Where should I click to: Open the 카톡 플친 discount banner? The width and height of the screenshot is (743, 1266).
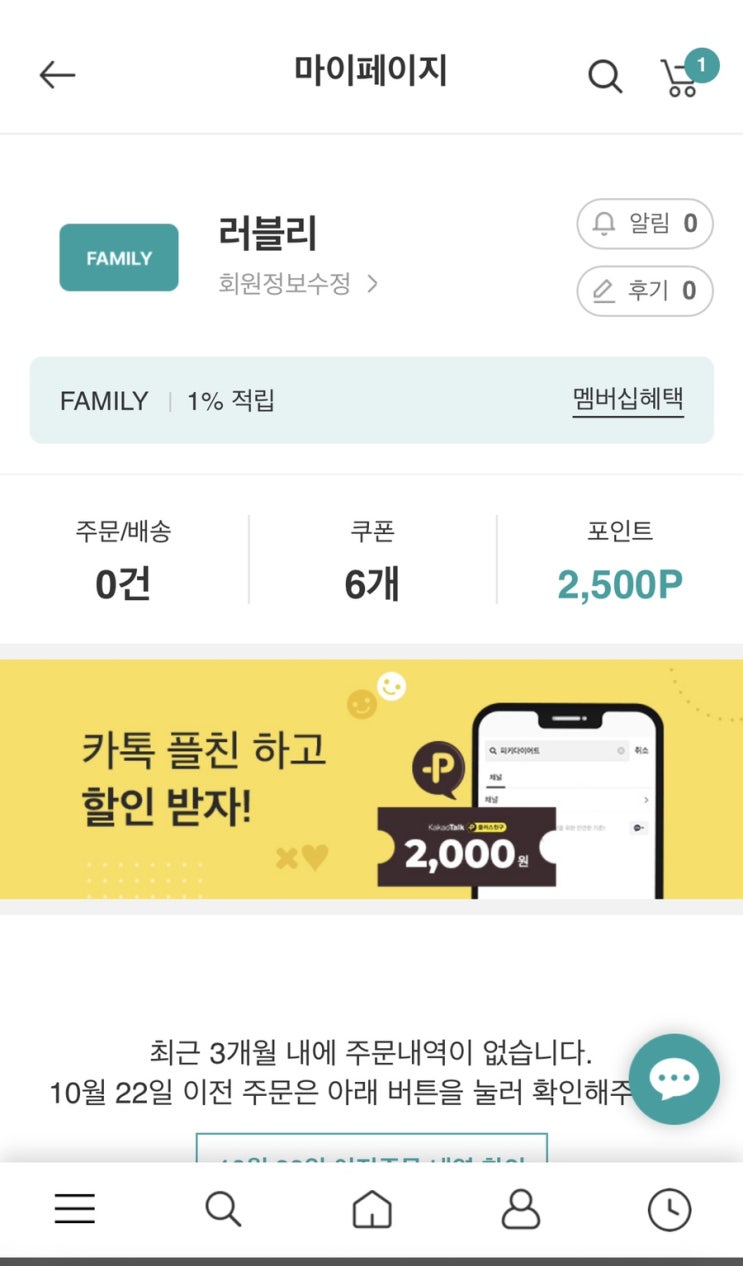click(371, 779)
